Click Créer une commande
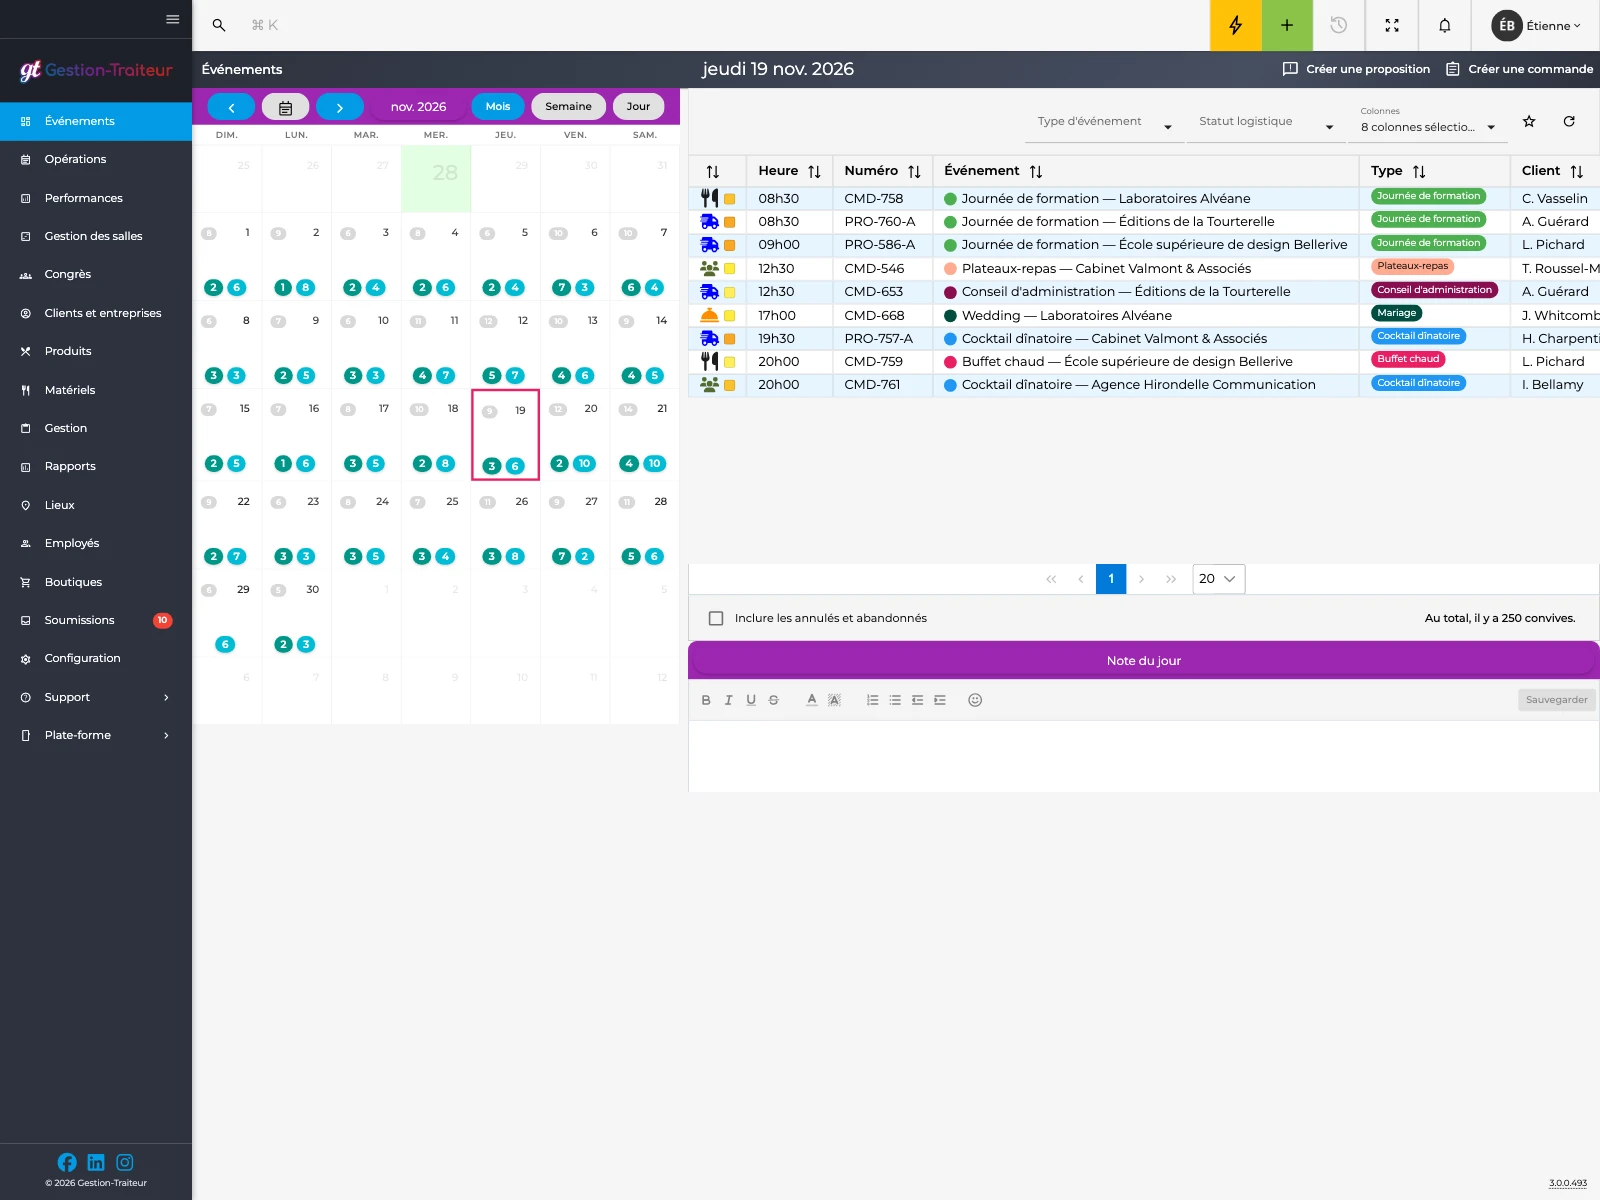 click(x=1519, y=69)
